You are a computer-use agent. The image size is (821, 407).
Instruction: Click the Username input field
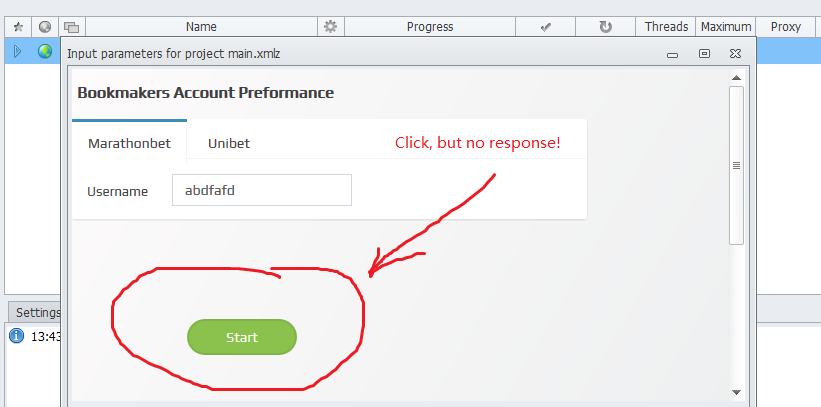(262, 190)
